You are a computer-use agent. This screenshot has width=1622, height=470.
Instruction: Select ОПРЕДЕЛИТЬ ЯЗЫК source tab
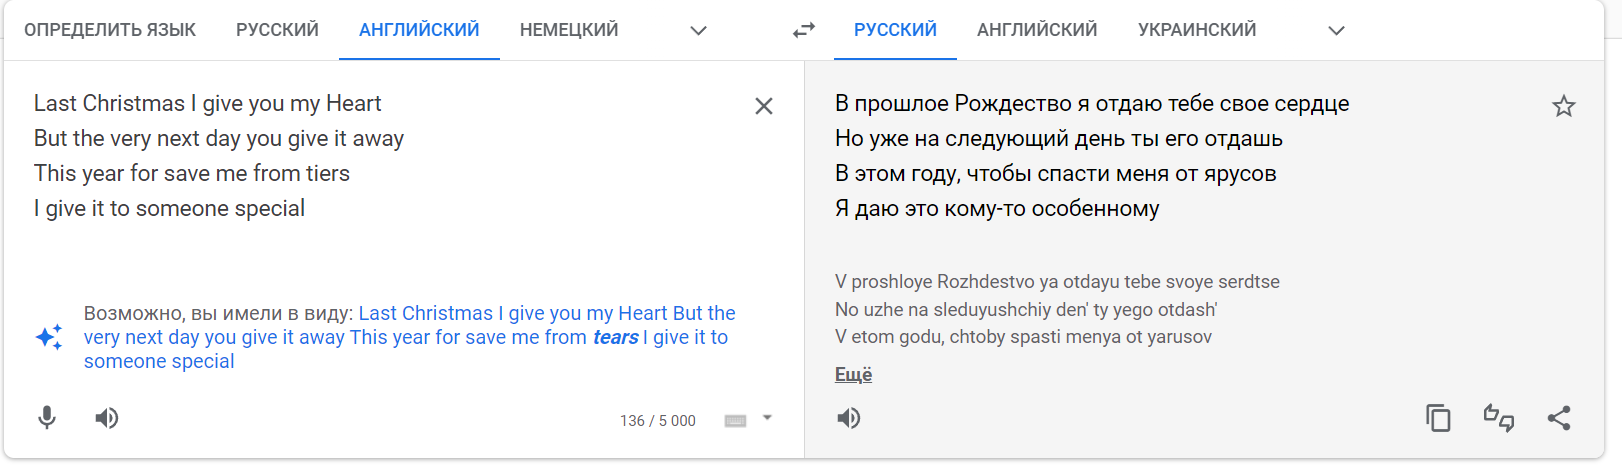pos(110,30)
